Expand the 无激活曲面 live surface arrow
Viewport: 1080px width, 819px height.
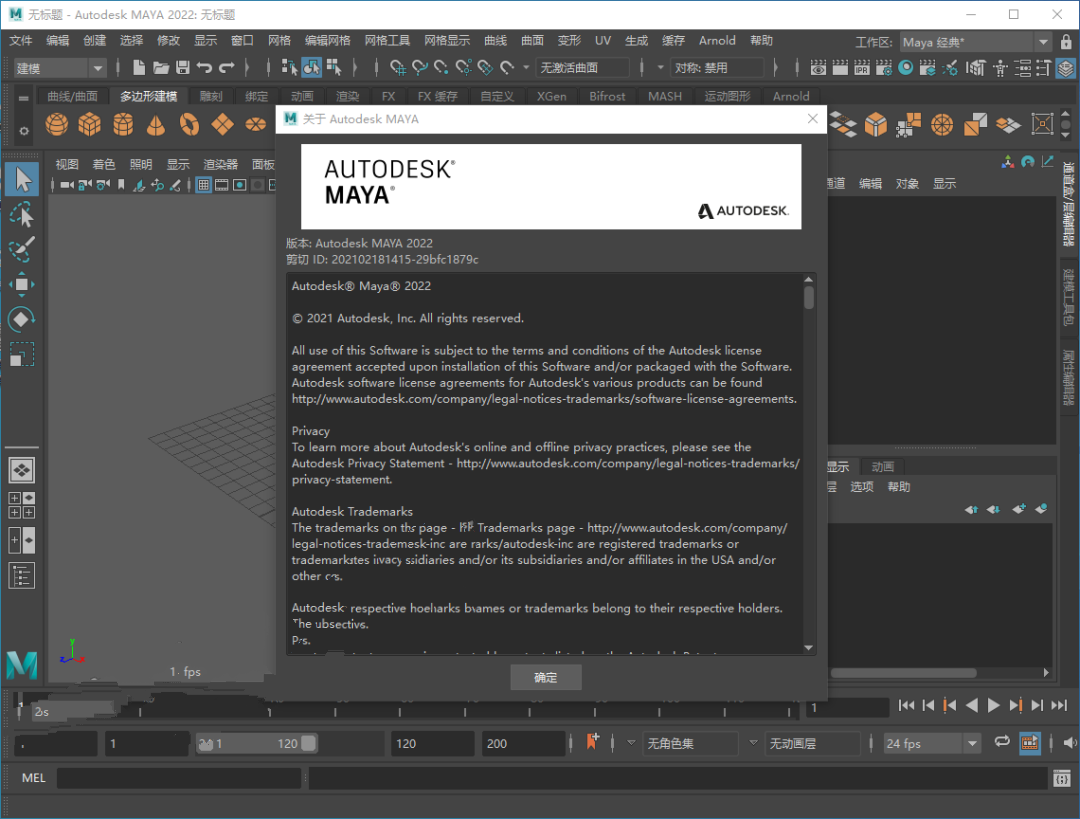point(526,68)
